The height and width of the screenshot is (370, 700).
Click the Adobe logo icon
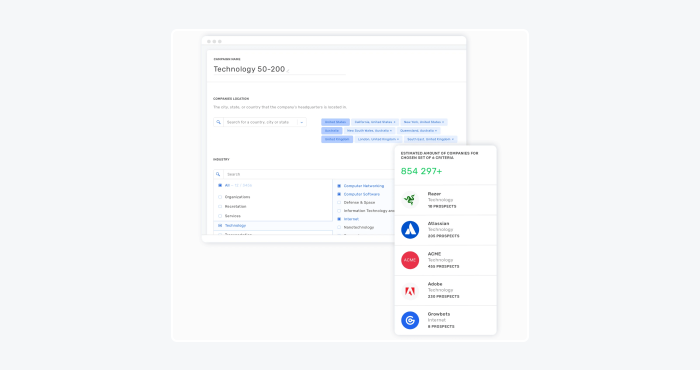point(410,291)
